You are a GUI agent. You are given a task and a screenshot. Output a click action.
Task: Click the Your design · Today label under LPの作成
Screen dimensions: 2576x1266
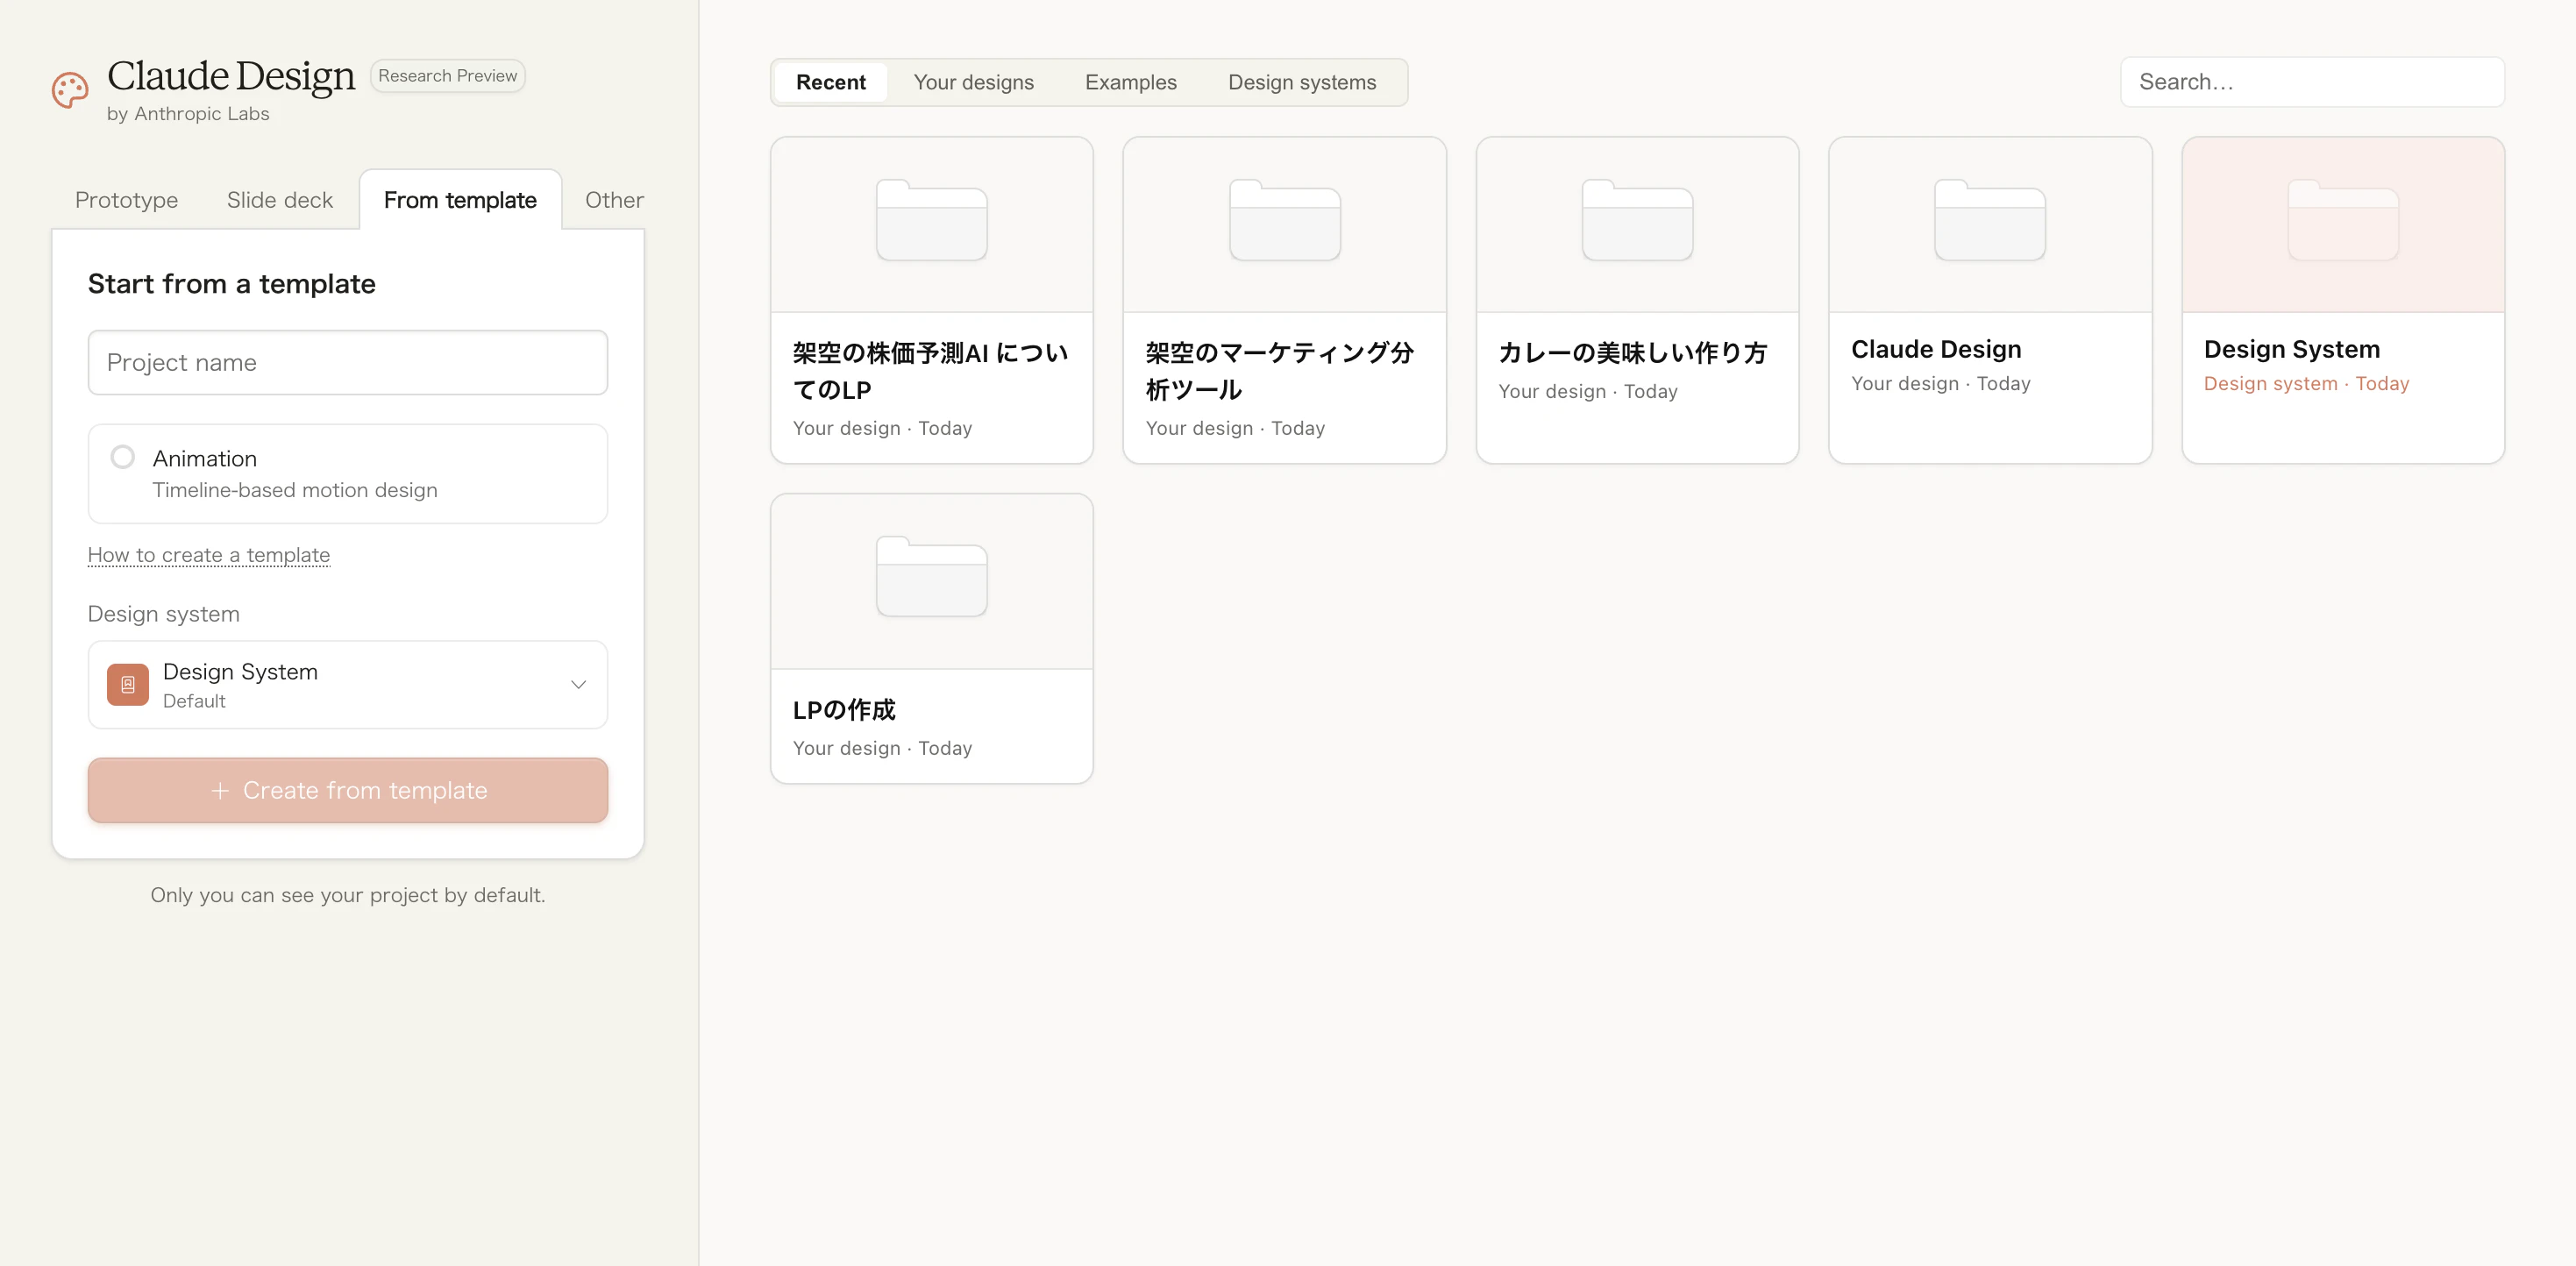click(882, 748)
